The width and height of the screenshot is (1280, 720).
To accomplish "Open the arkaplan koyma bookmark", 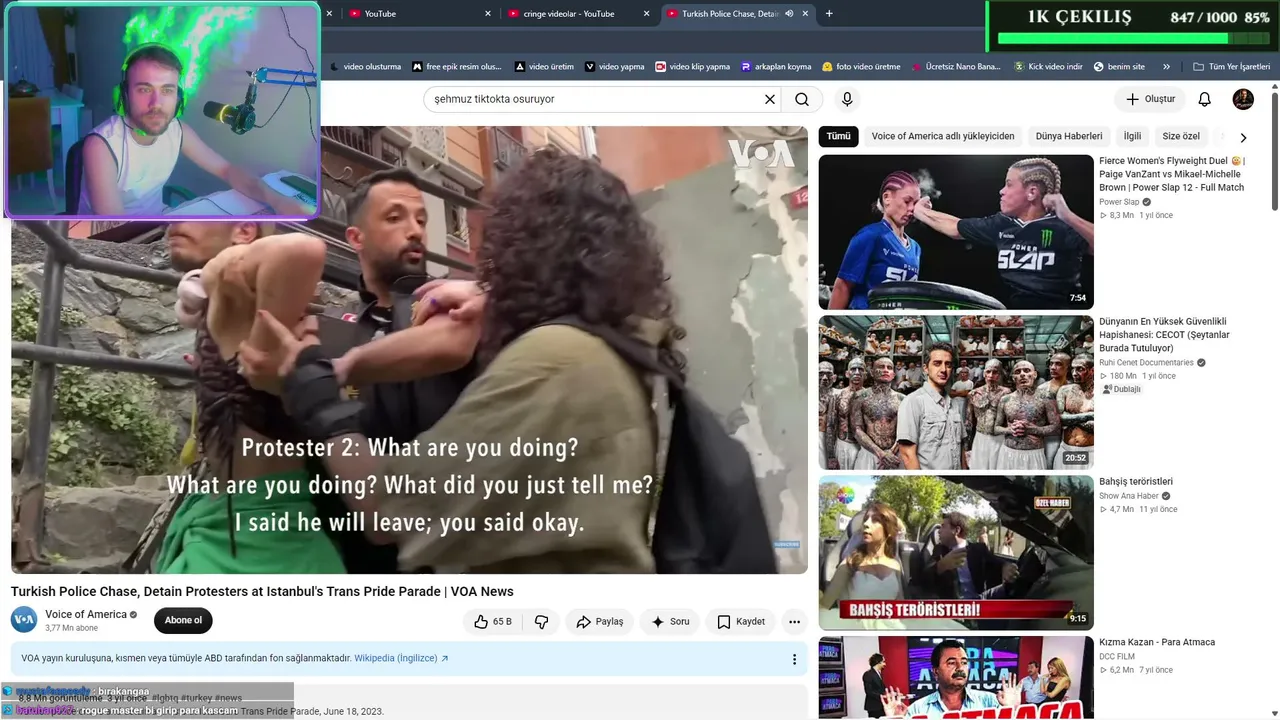I will (776, 67).
